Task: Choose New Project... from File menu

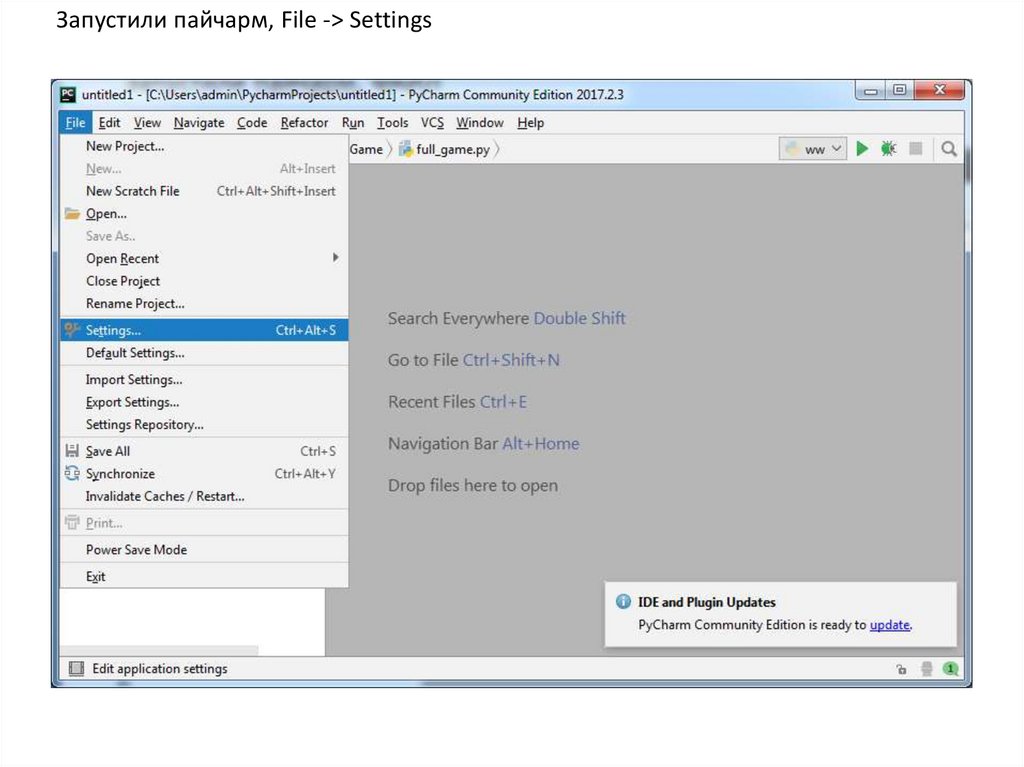Action: [125, 146]
